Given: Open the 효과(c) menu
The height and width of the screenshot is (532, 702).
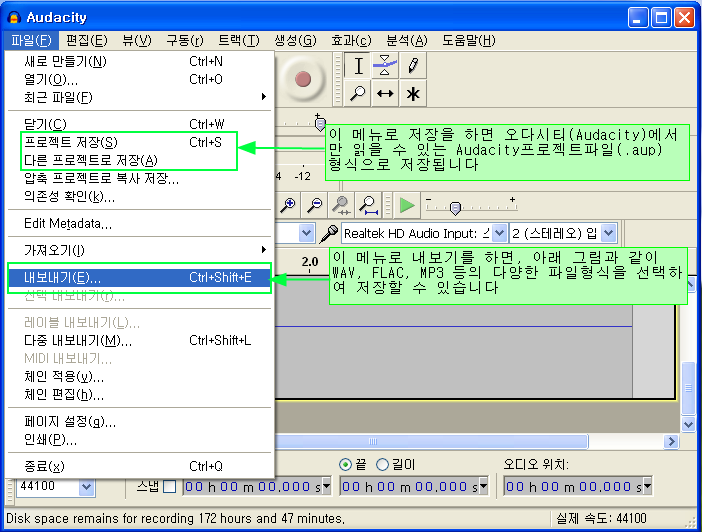Looking at the screenshot, I should 351,41.
